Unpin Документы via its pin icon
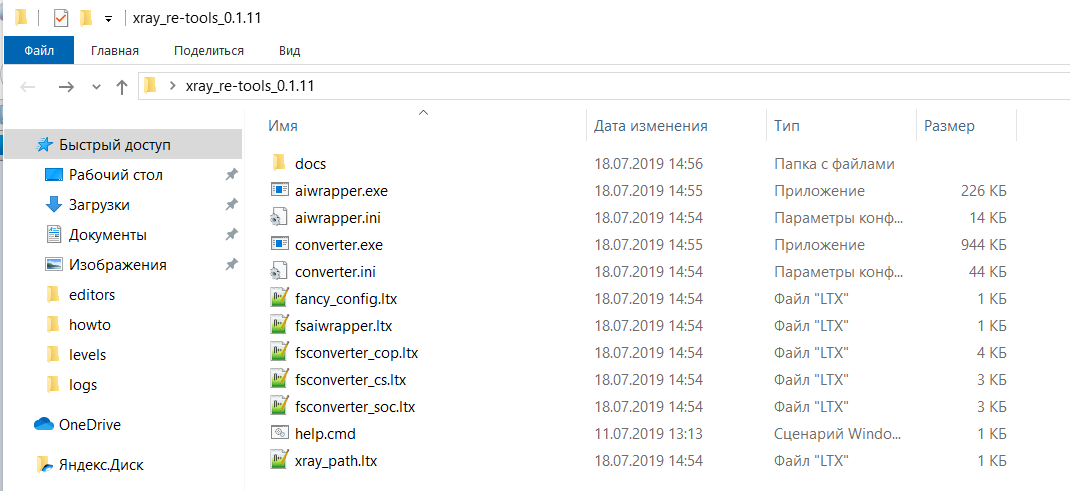The image size is (1070, 491). click(x=231, y=235)
